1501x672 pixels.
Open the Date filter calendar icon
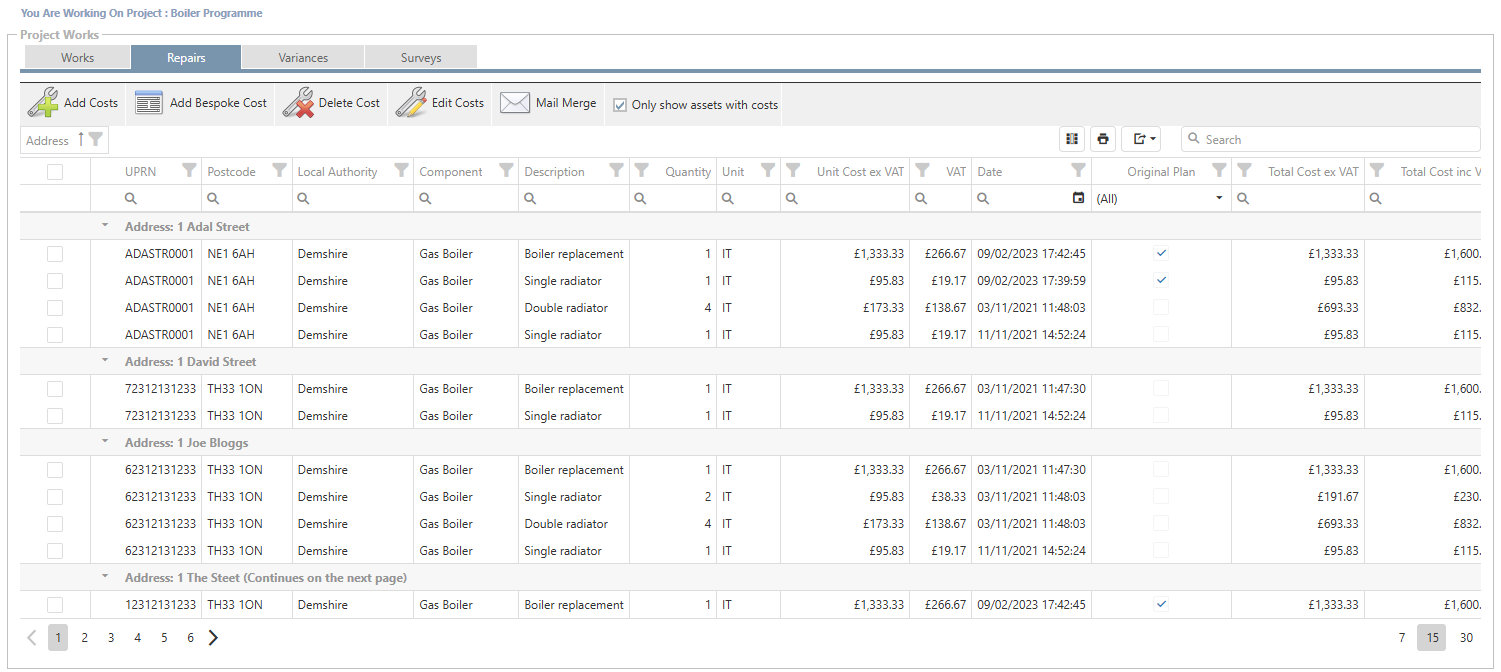1078,198
